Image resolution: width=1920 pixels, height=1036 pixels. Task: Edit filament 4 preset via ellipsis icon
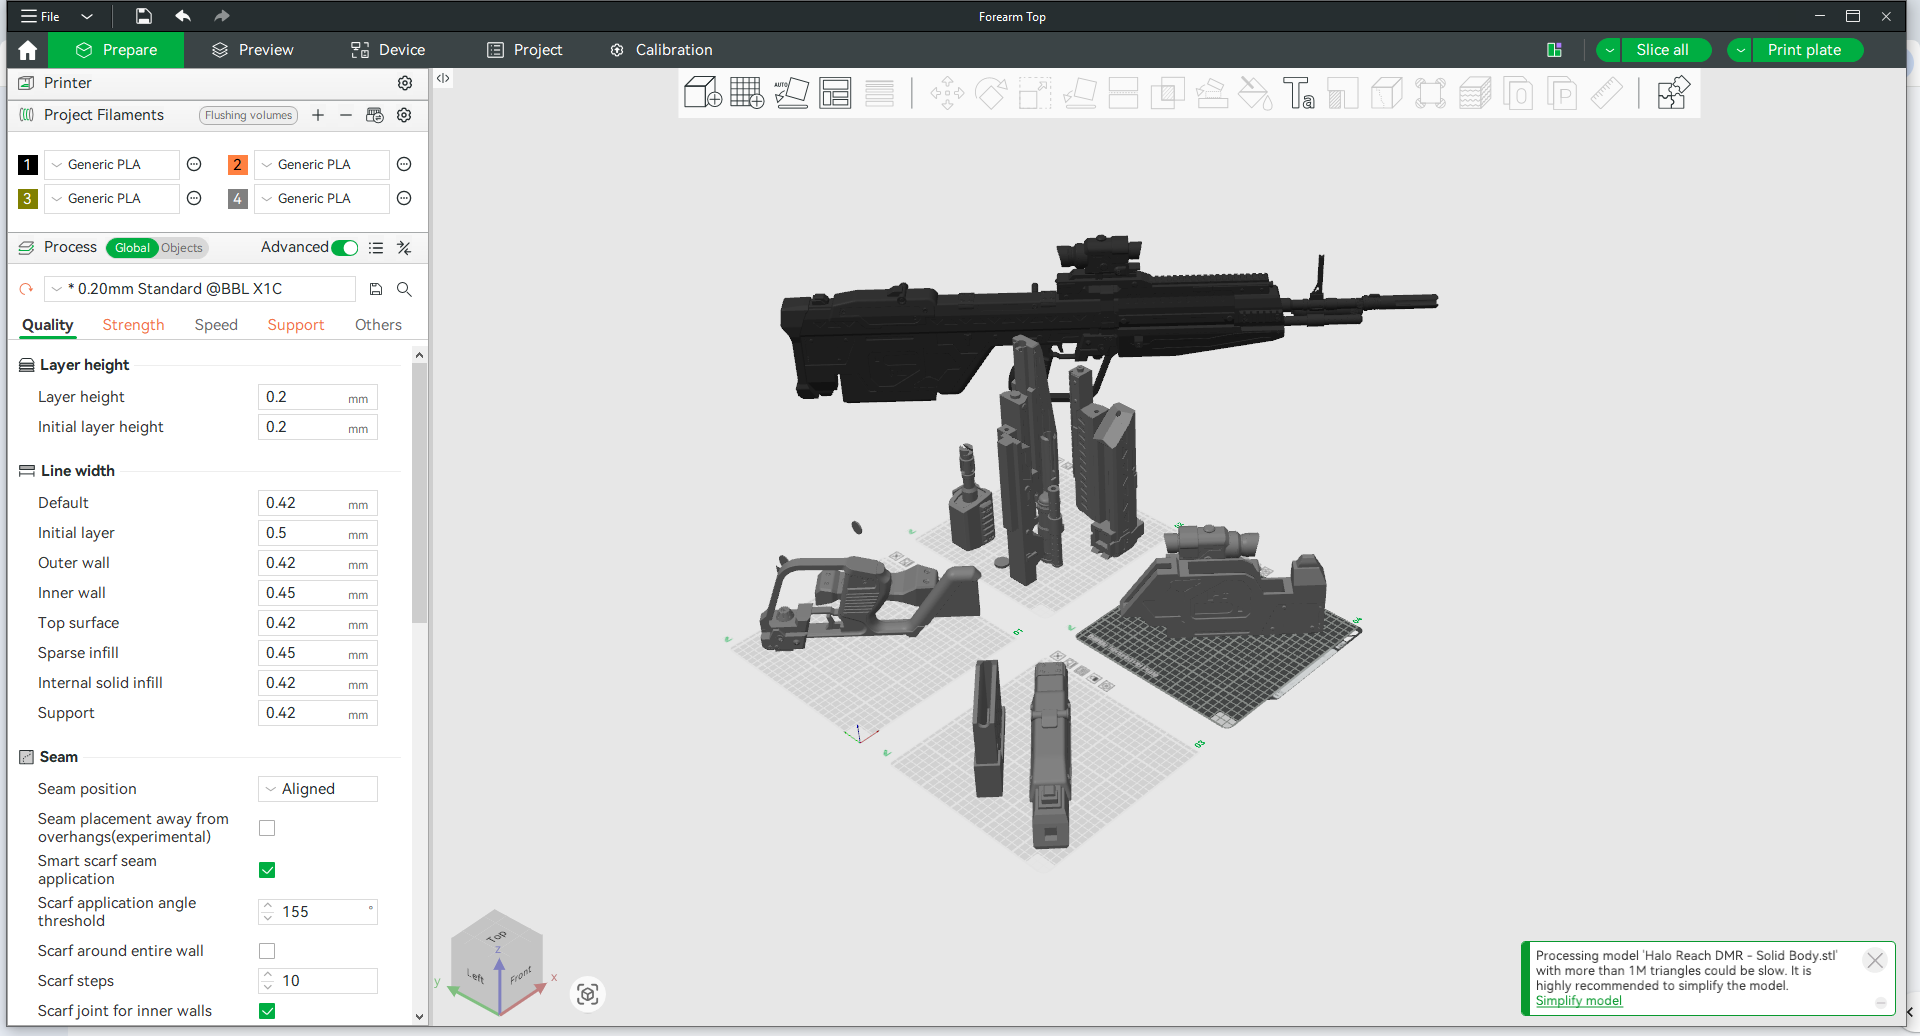click(x=404, y=198)
